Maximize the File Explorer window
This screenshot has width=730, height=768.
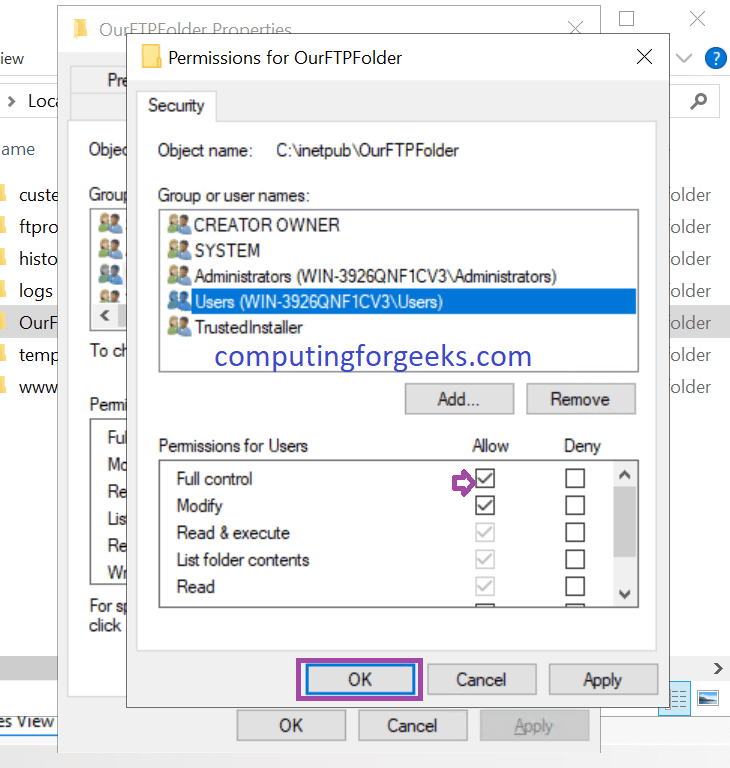click(x=627, y=19)
